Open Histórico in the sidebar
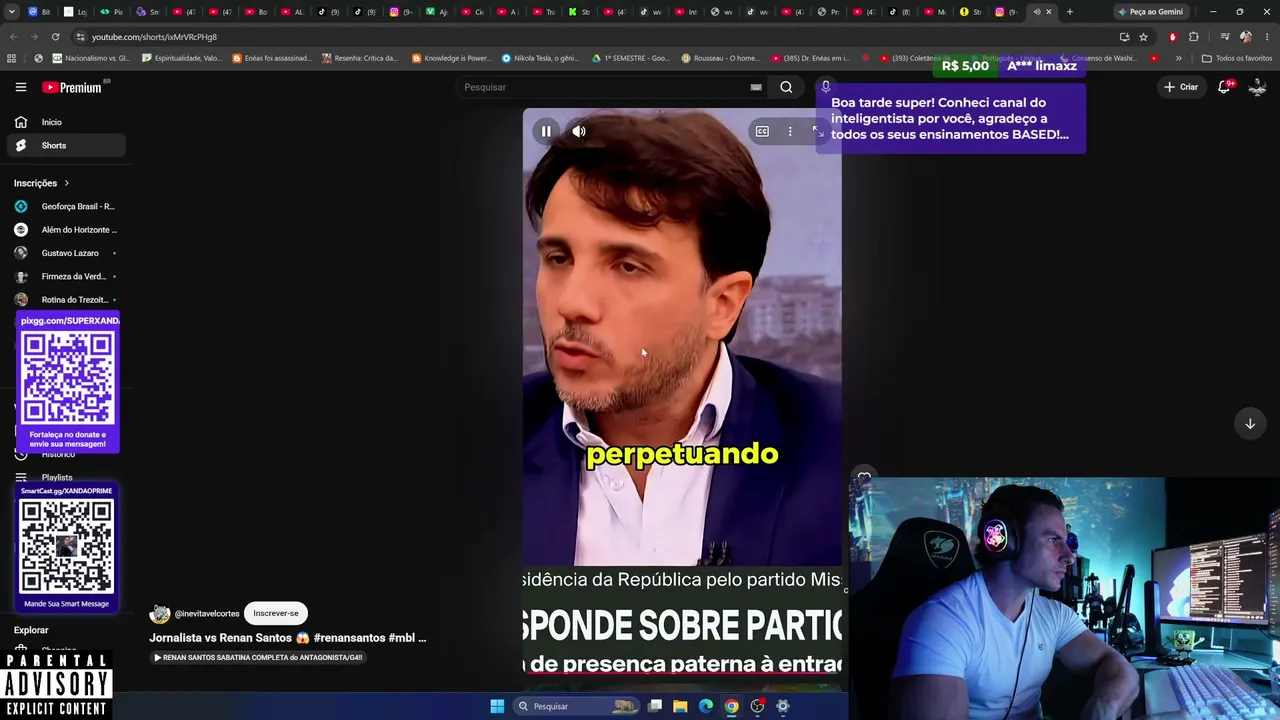1280x720 pixels. pyautogui.click(x=58, y=454)
